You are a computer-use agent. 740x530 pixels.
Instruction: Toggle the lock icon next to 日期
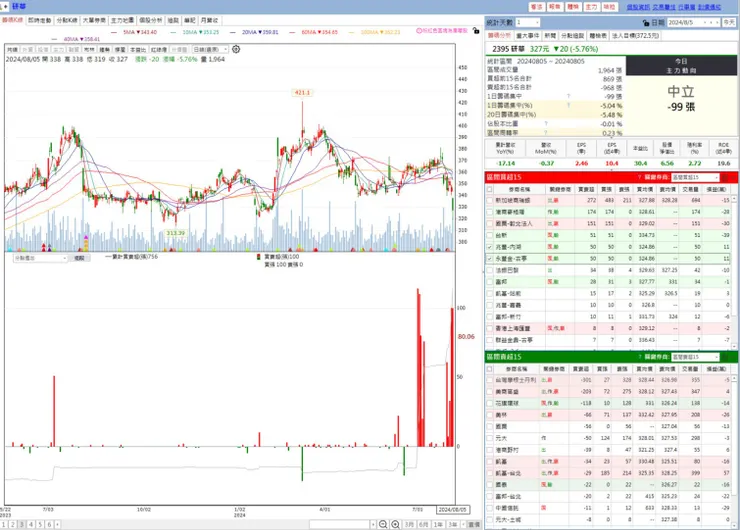coord(646,23)
